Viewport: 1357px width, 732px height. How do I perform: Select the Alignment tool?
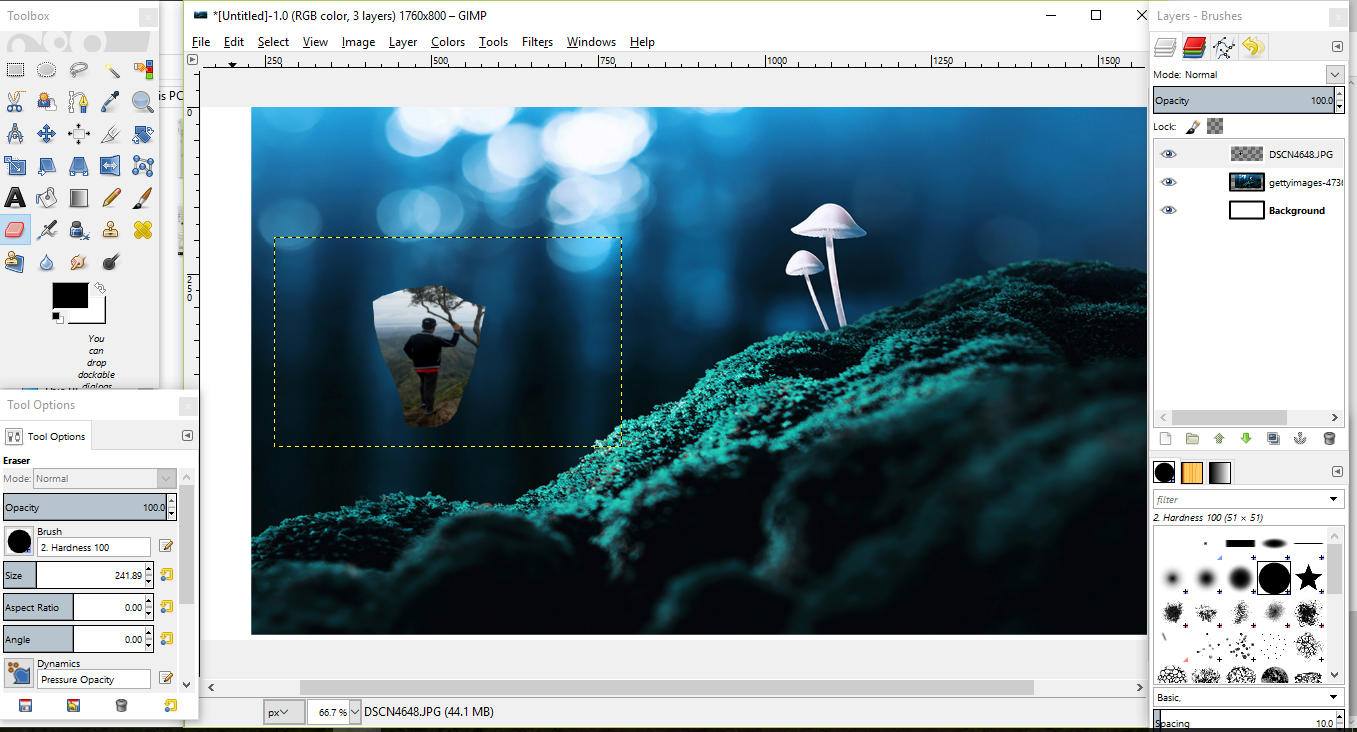(x=79, y=134)
